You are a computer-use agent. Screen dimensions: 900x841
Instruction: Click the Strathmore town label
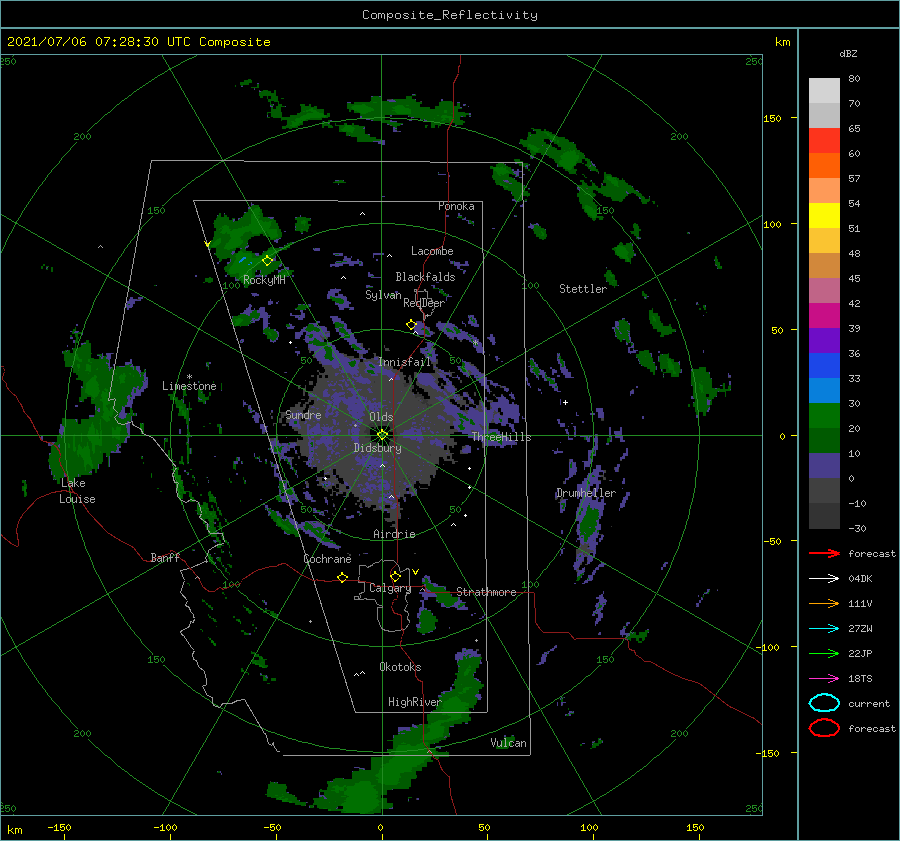tap(487, 592)
